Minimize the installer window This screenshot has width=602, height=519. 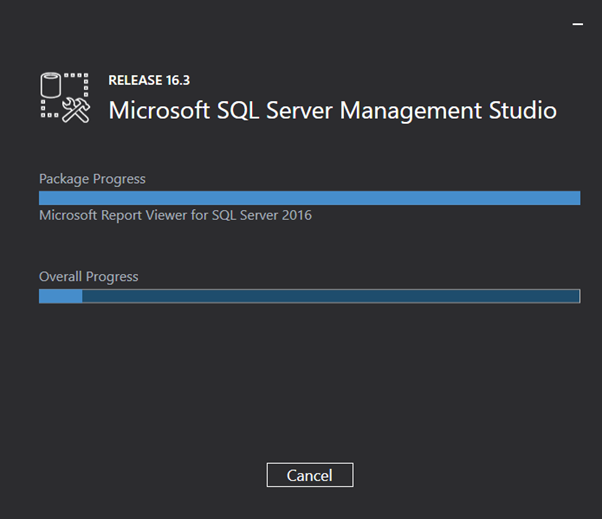578,24
